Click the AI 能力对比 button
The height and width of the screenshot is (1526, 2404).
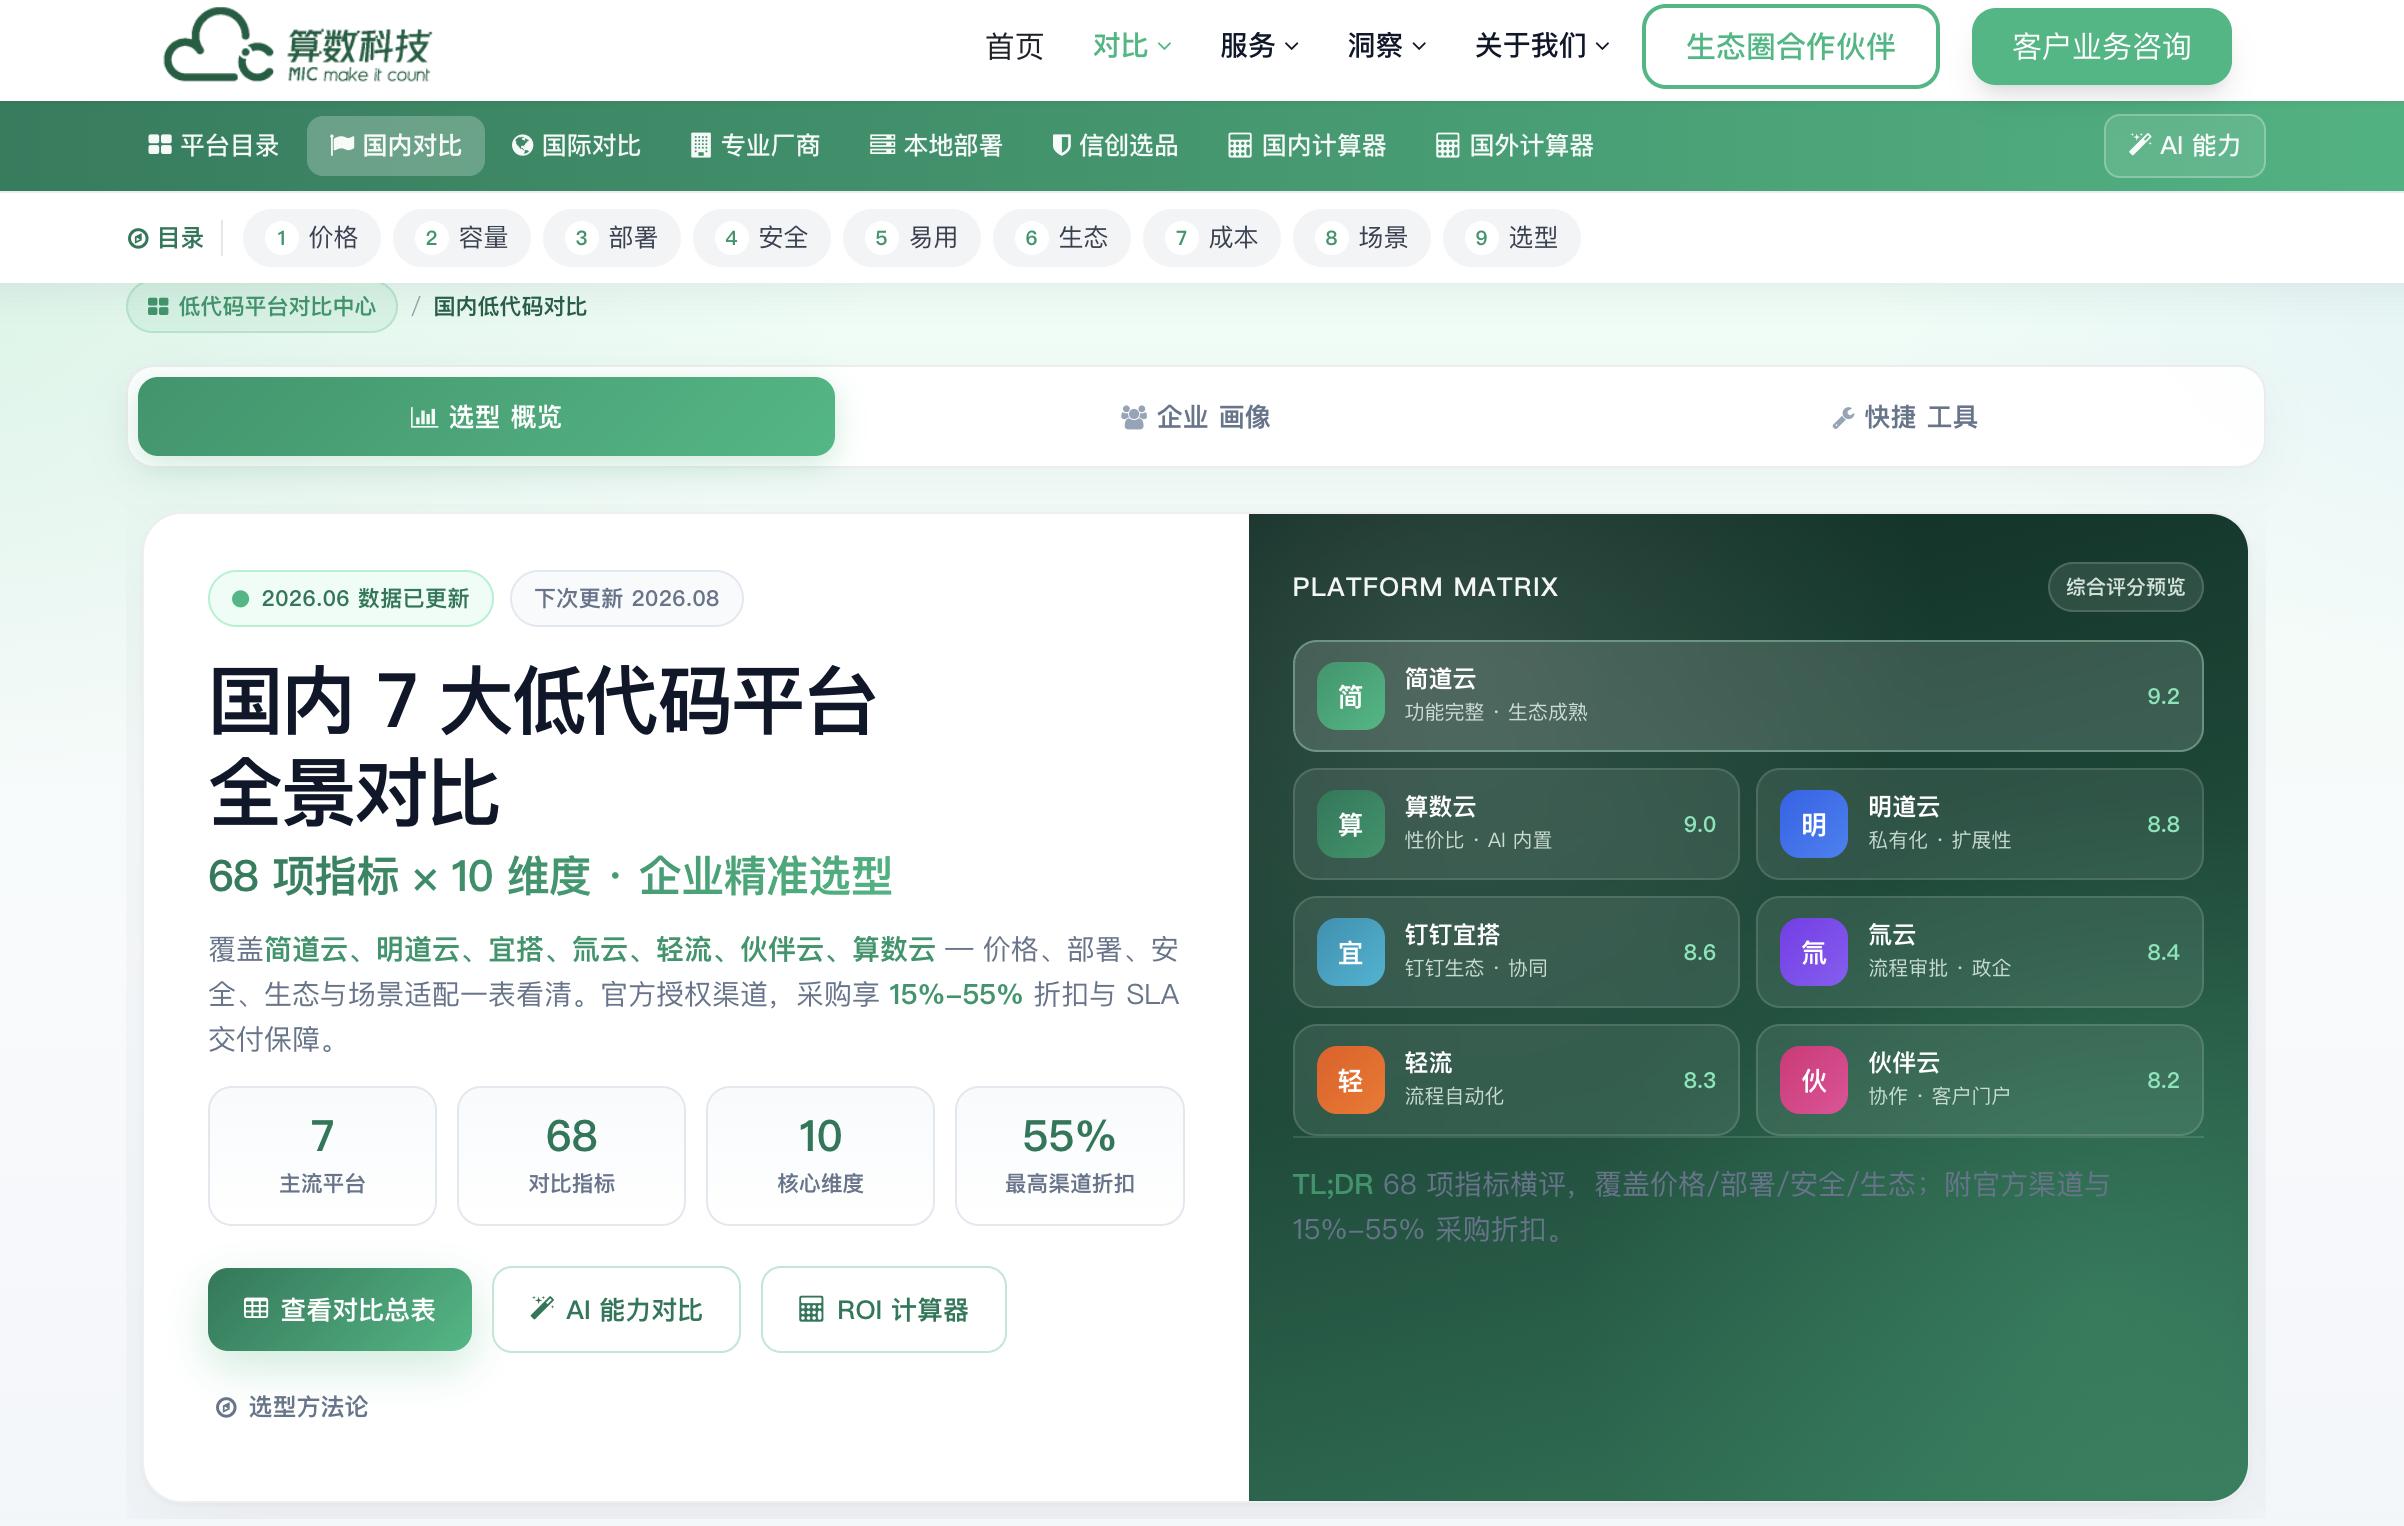(x=616, y=1310)
